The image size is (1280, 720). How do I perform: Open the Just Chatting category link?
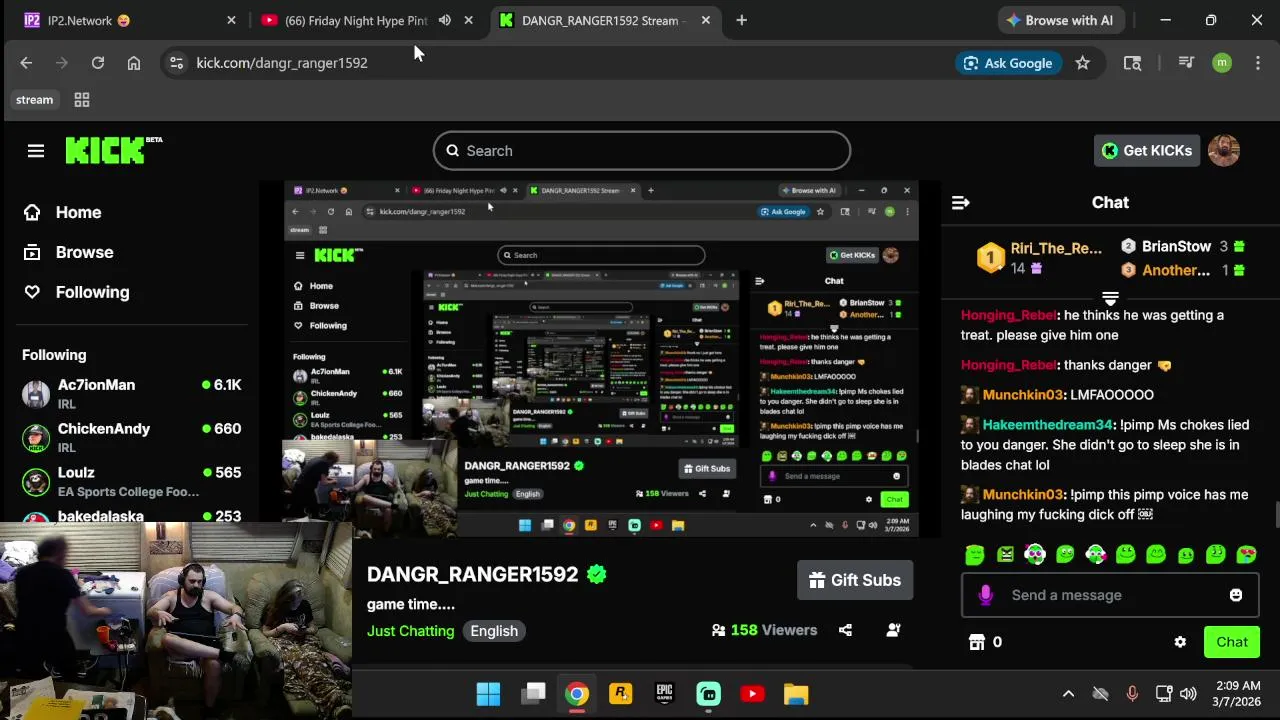coord(410,631)
